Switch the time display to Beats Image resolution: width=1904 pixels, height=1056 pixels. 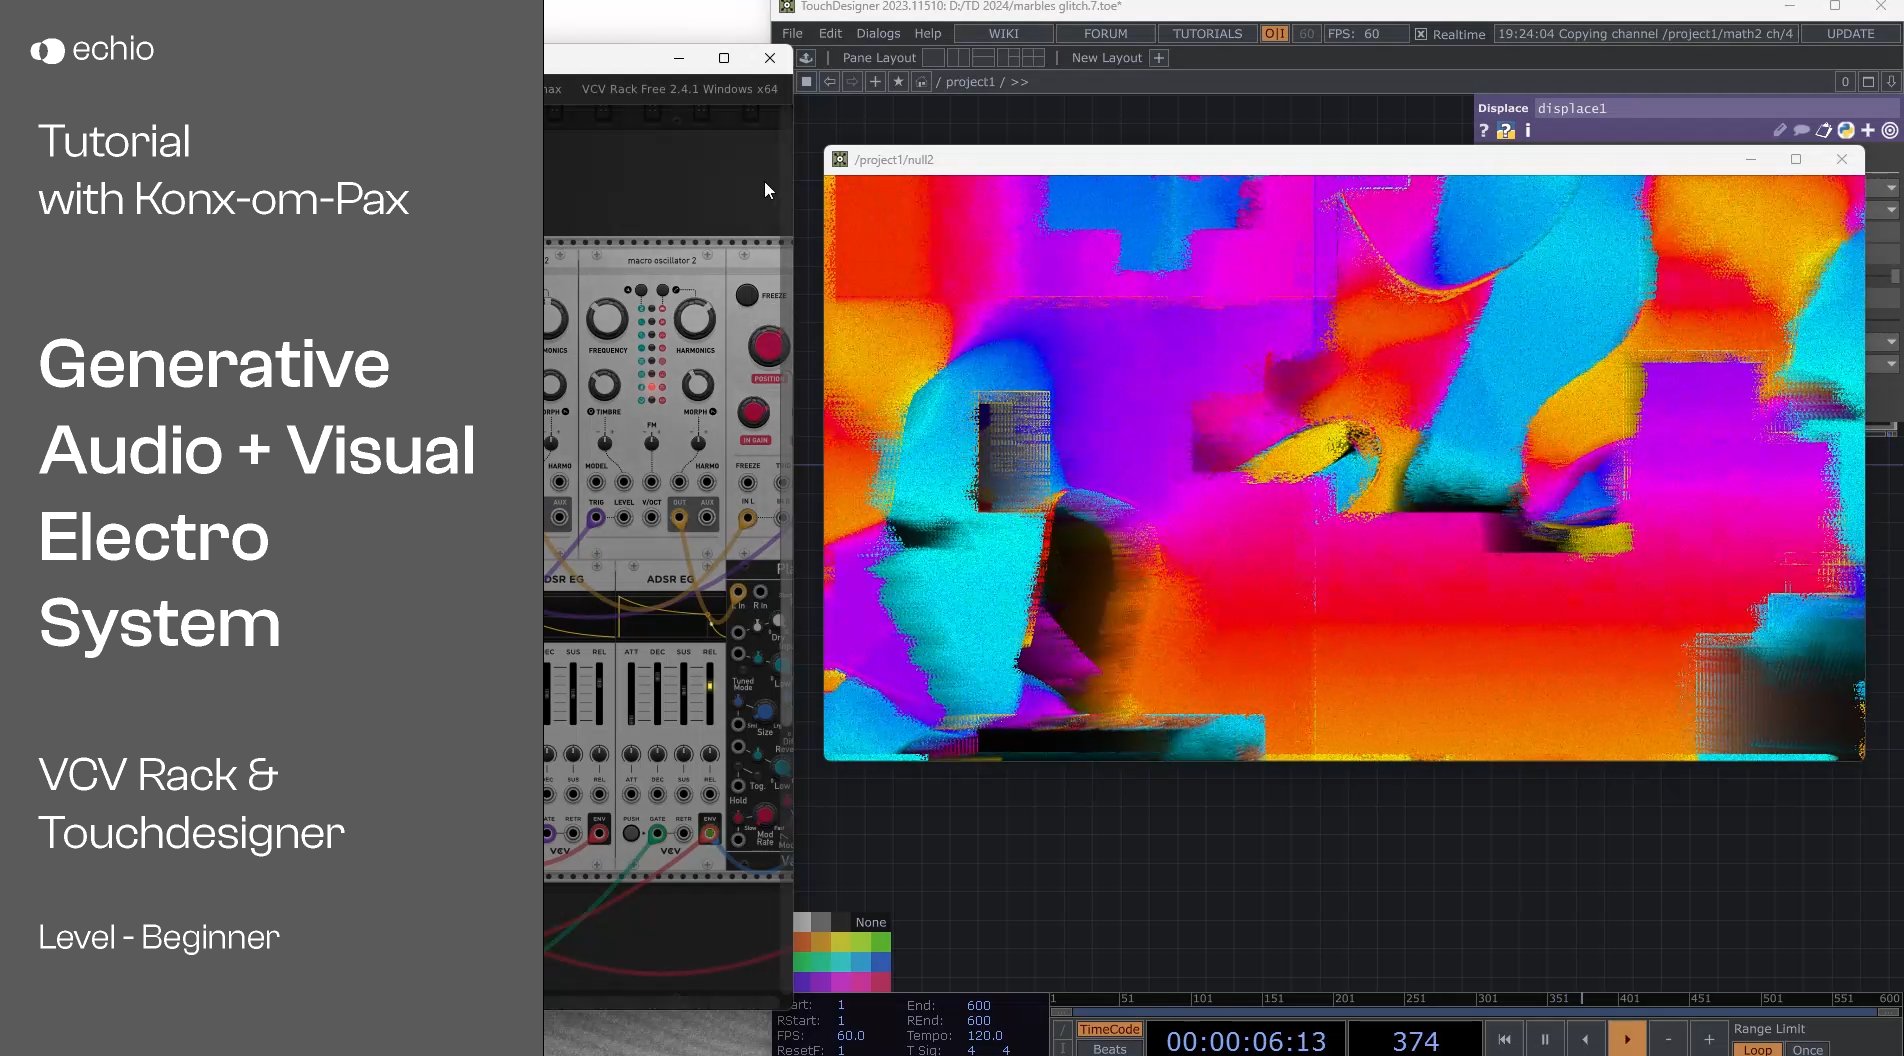pos(1109,1049)
